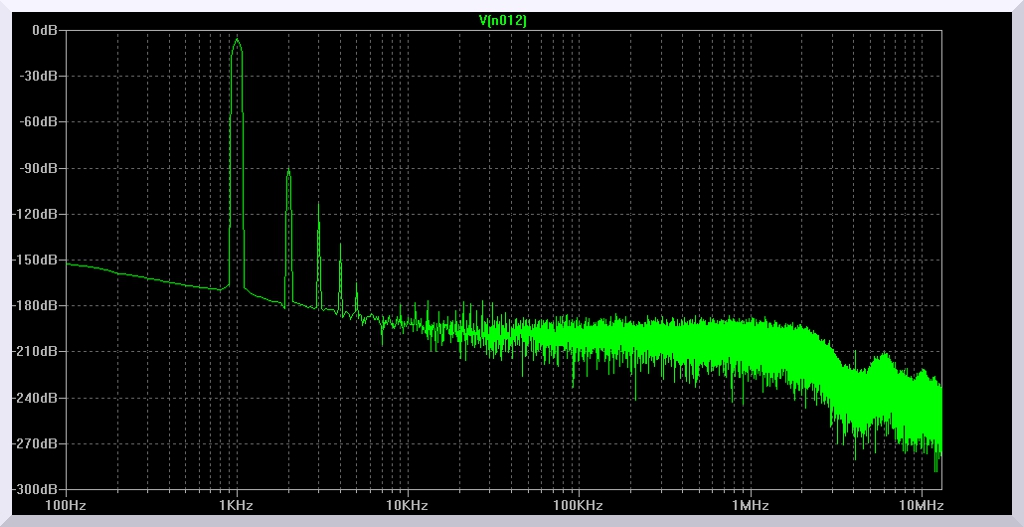The height and width of the screenshot is (527, 1024).
Task: Click the 100KHz frequency axis label
Action: (x=578, y=505)
